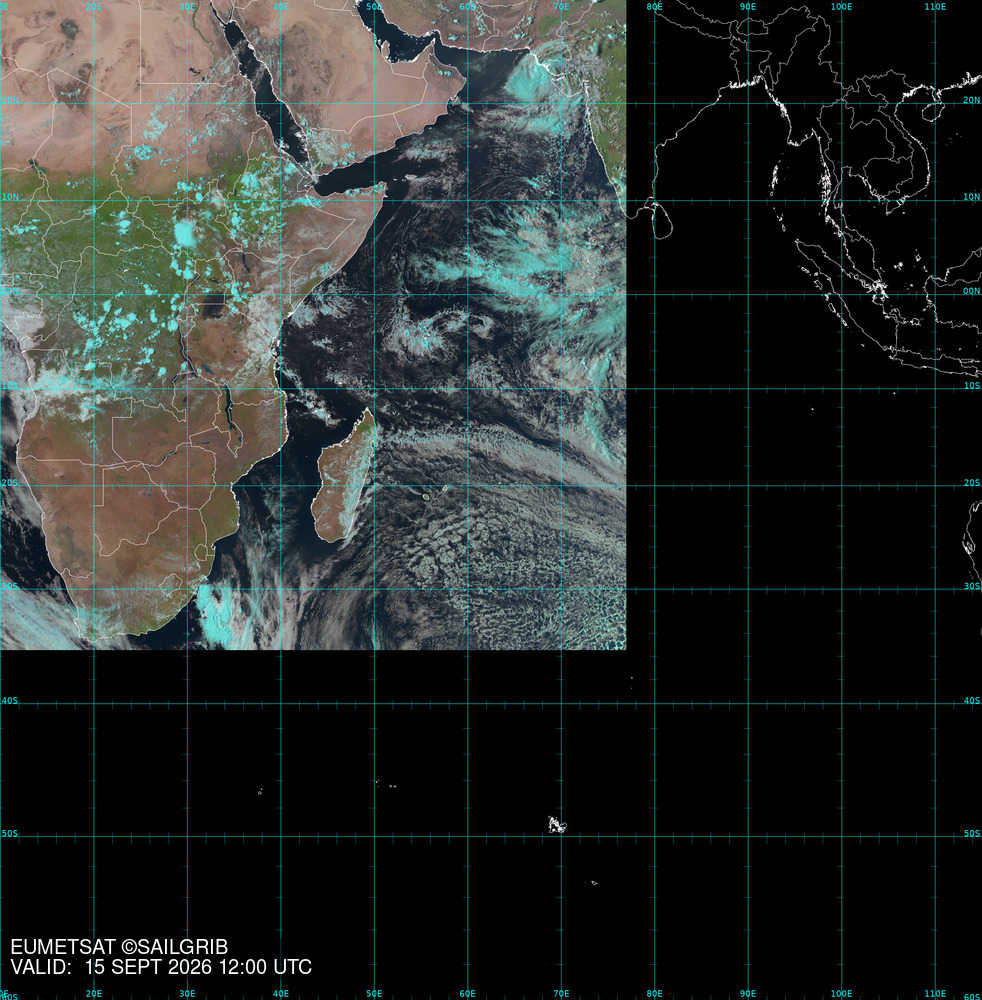
Task: Click the cyan cloud mass near Pakistan coast
Action: [x=531, y=80]
